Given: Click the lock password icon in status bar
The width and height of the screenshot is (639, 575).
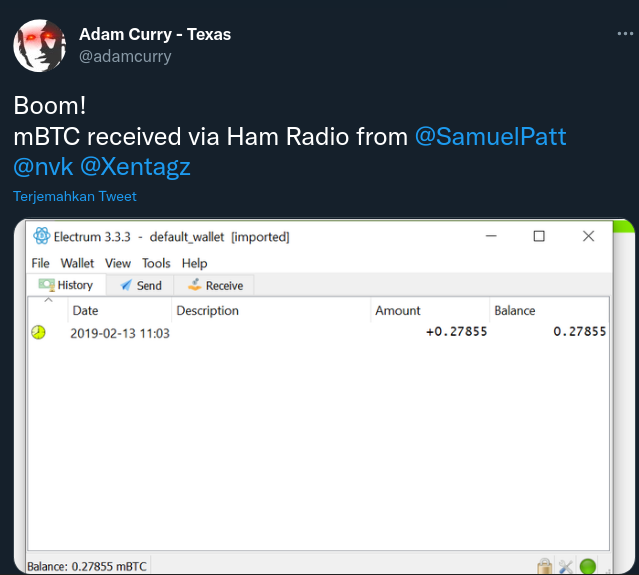Looking at the screenshot, I should pos(544,566).
